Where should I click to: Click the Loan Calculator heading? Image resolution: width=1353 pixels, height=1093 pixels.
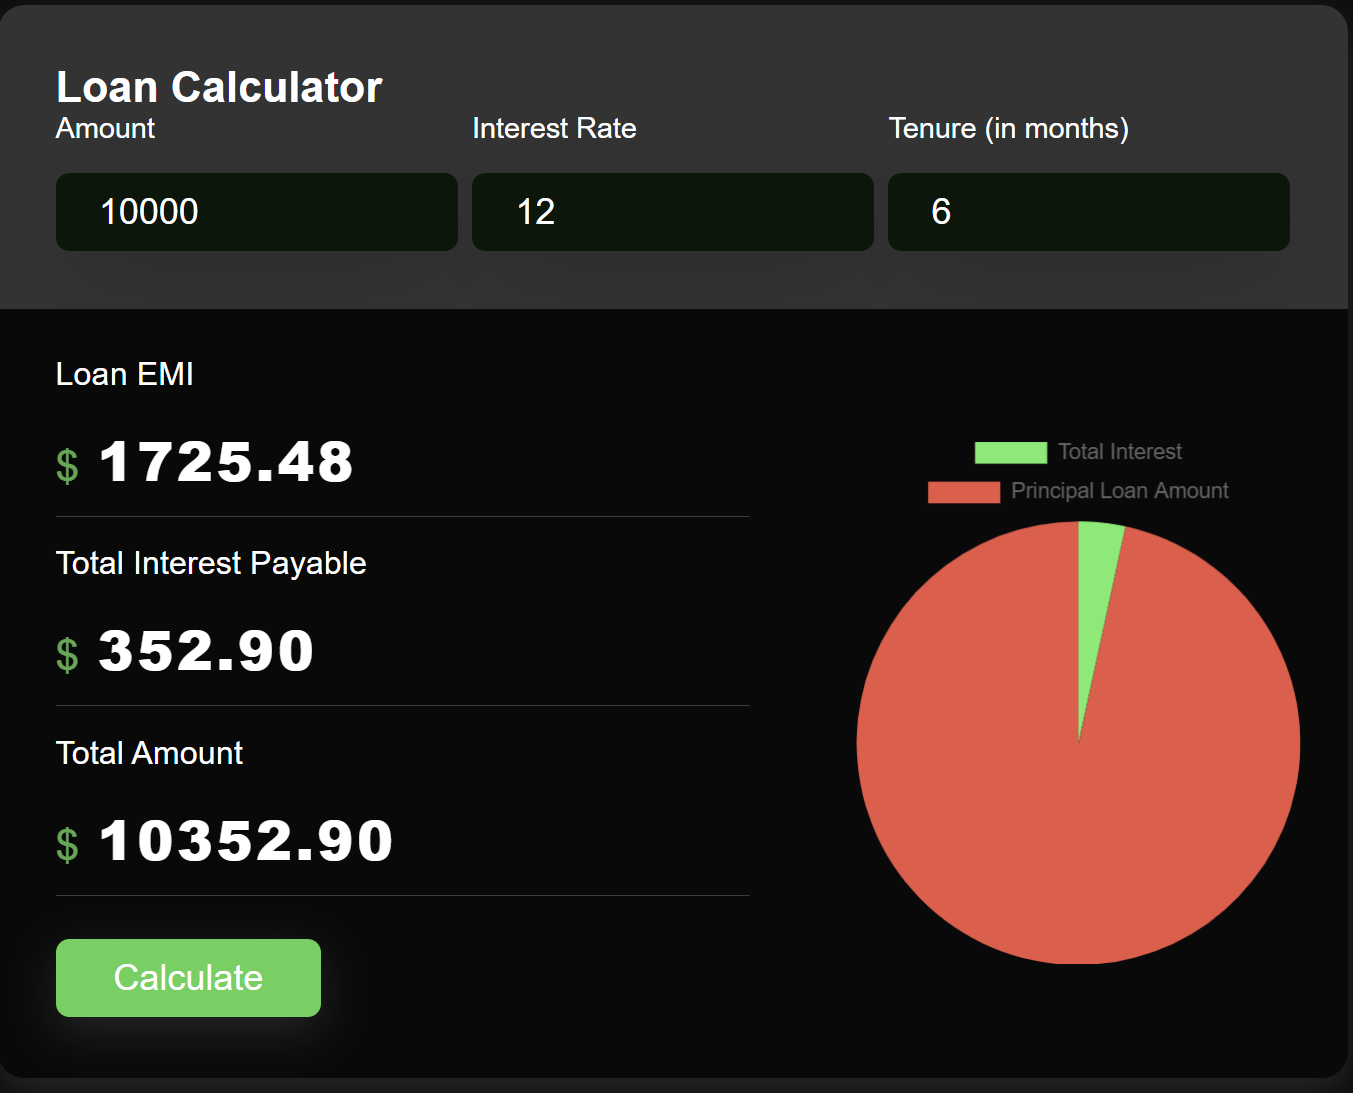tap(219, 87)
